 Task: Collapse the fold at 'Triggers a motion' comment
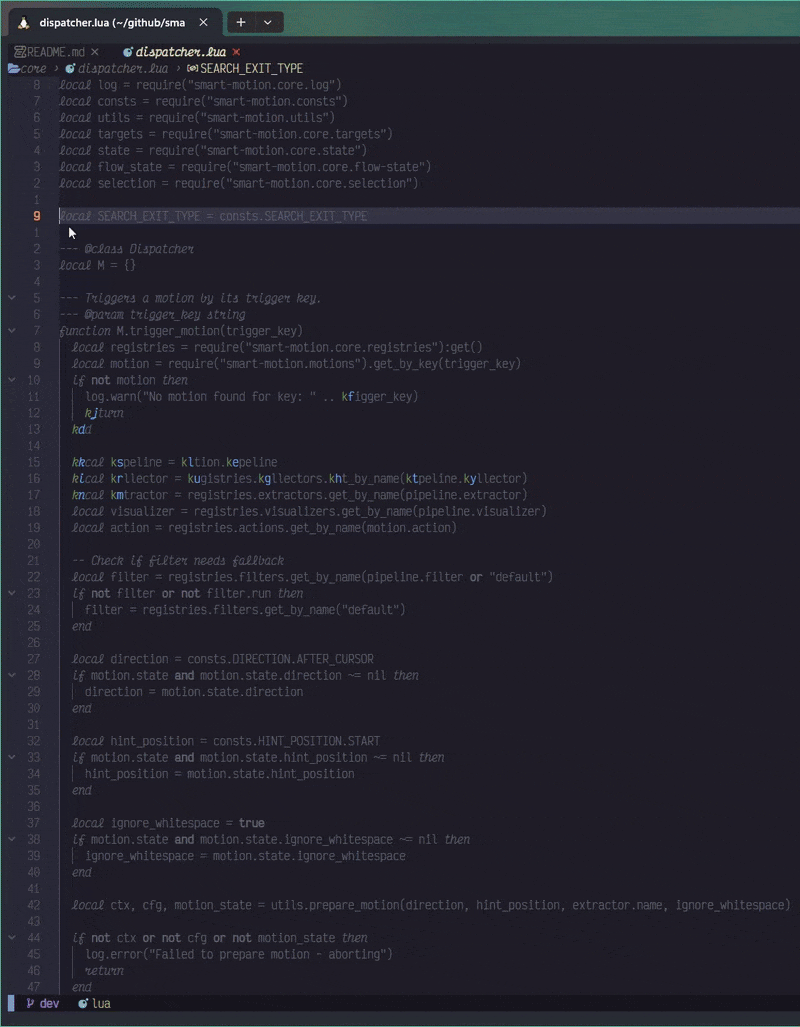12,298
